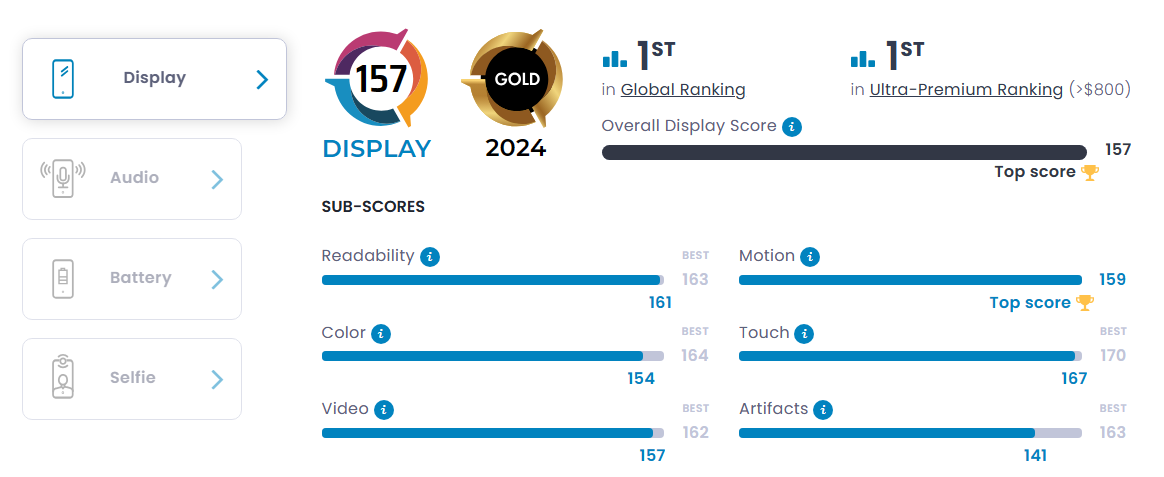Click the battery icon in sidebar
Viewport: 1164px width, 477px height.
point(62,279)
